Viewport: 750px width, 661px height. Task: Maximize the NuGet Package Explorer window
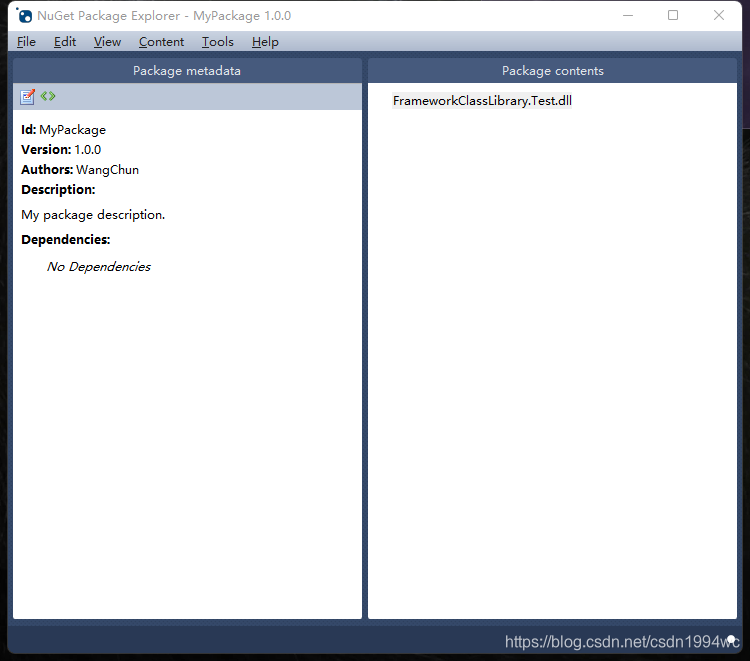pos(673,15)
